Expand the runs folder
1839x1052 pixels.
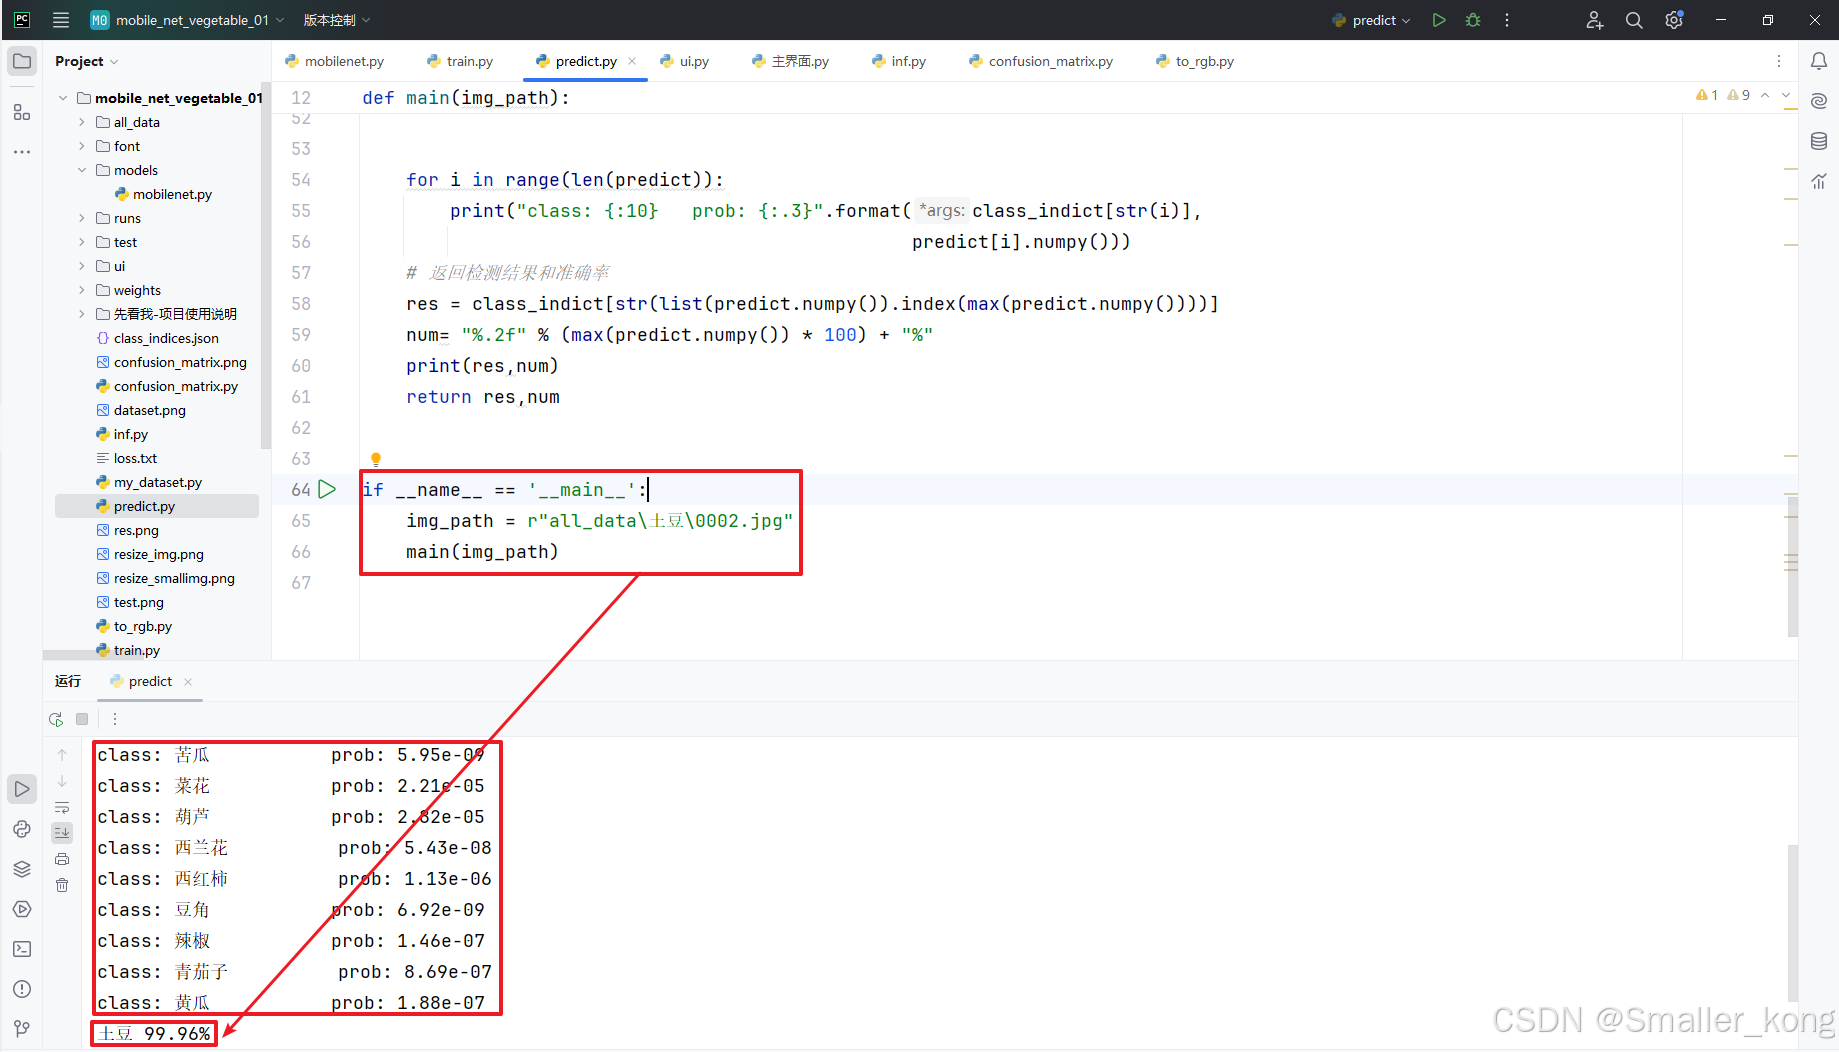pos(82,218)
